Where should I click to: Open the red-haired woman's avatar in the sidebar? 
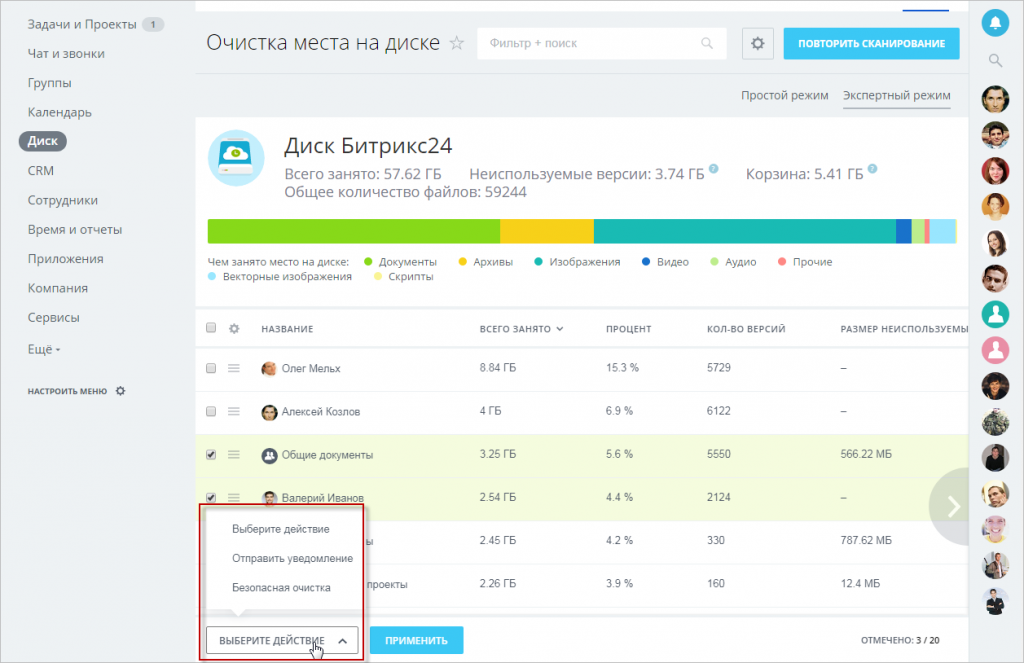(995, 171)
